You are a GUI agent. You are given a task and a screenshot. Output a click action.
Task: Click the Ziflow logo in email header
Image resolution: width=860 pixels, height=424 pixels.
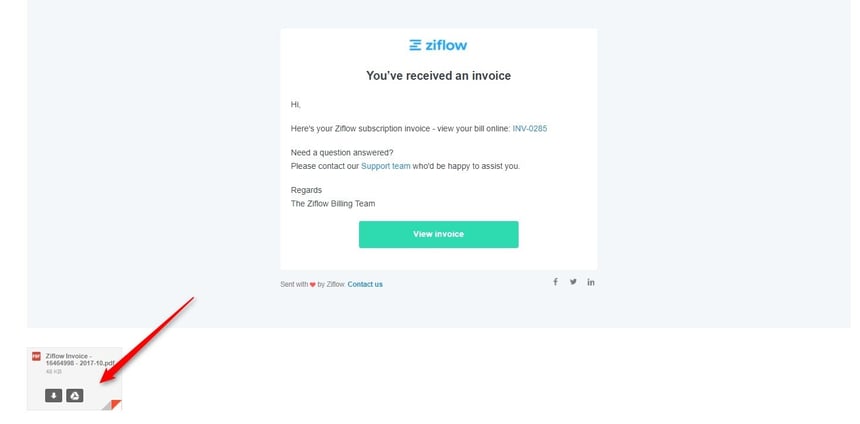tap(438, 45)
